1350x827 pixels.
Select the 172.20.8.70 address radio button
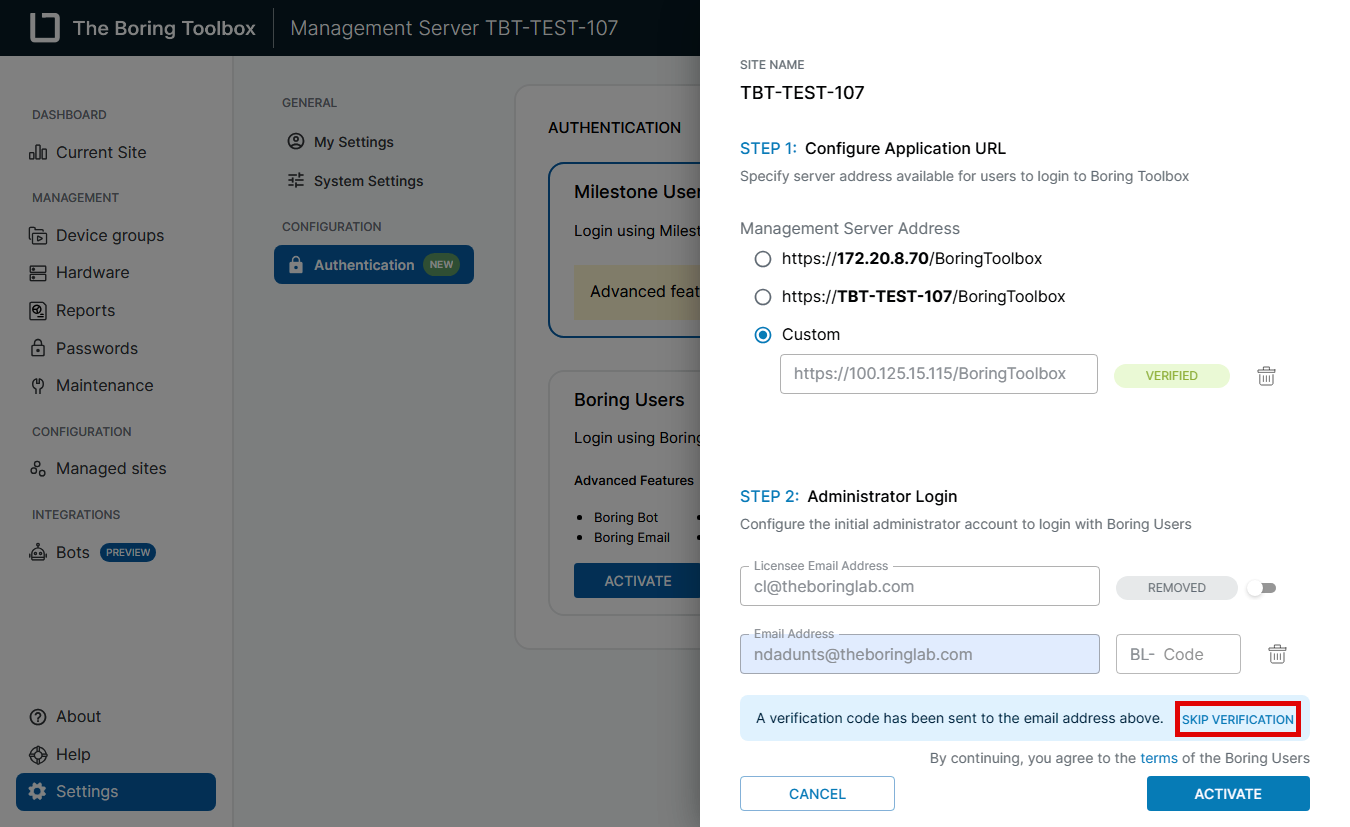click(x=763, y=259)
